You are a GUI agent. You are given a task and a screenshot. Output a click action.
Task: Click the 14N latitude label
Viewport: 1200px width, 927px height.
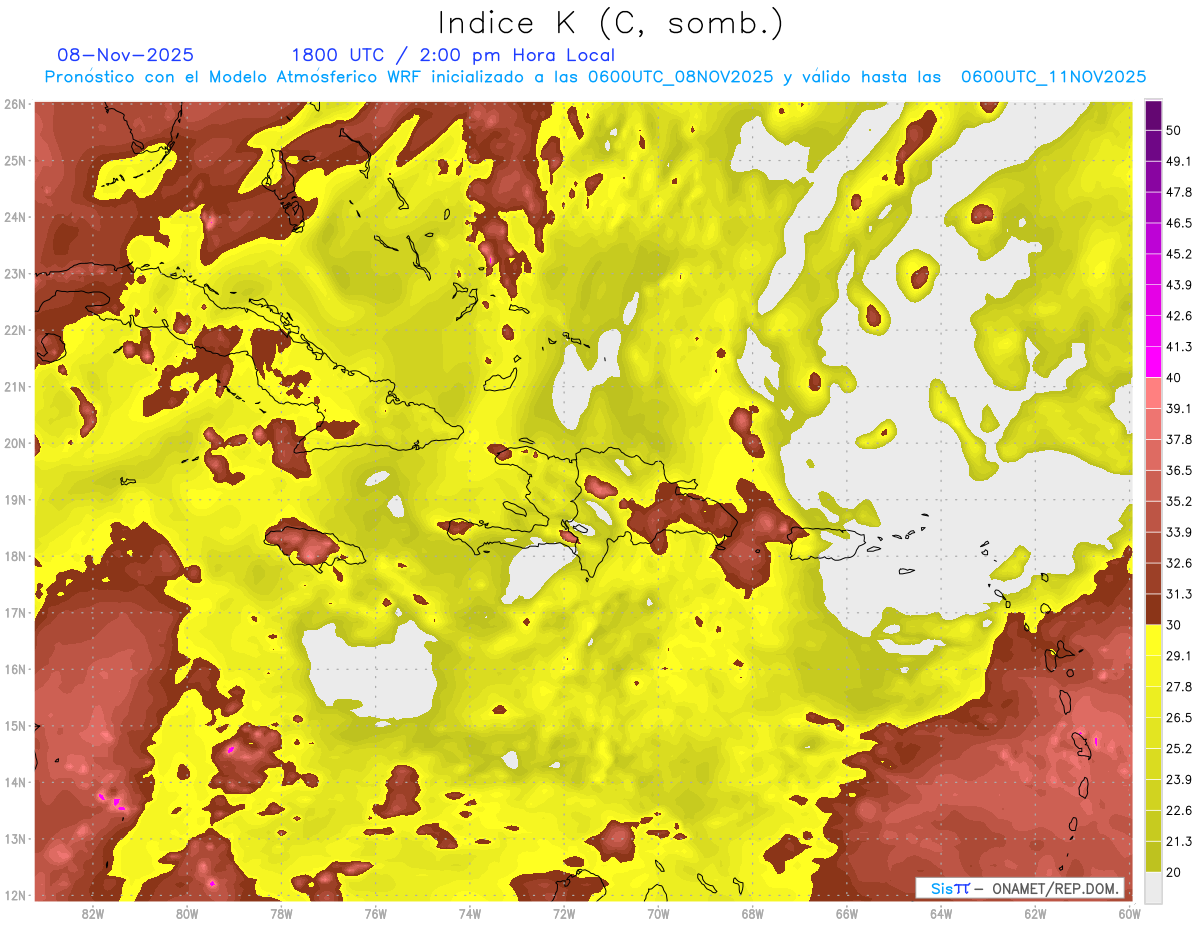15,782
